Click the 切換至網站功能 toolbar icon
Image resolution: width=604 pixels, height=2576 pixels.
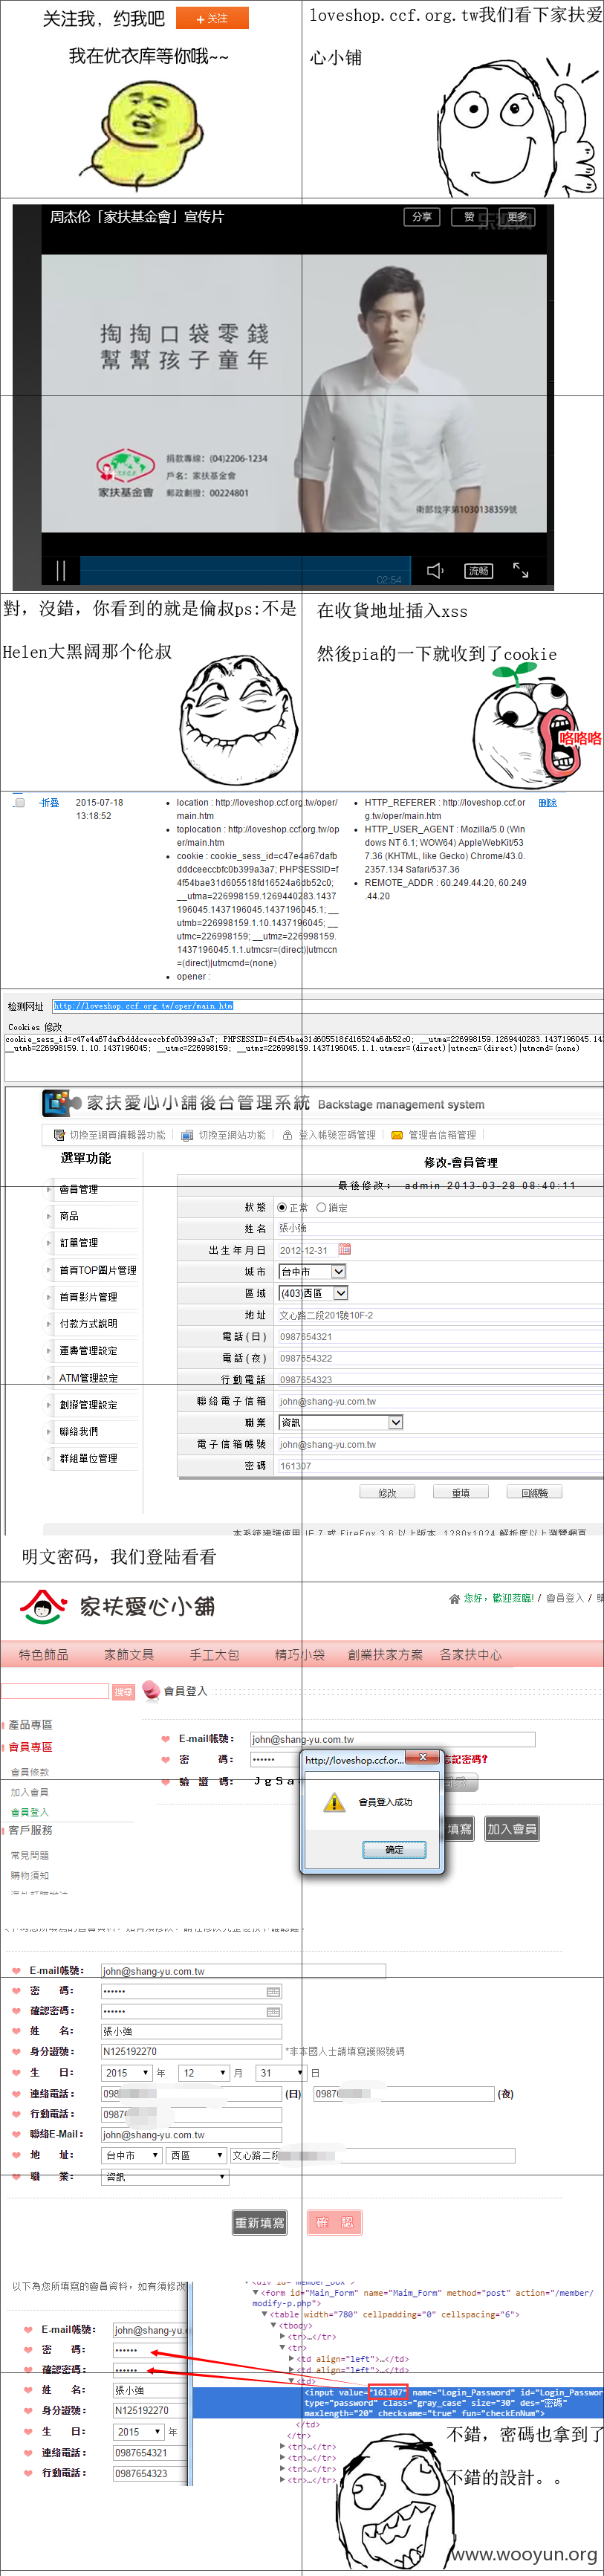tap(187, 1135)
